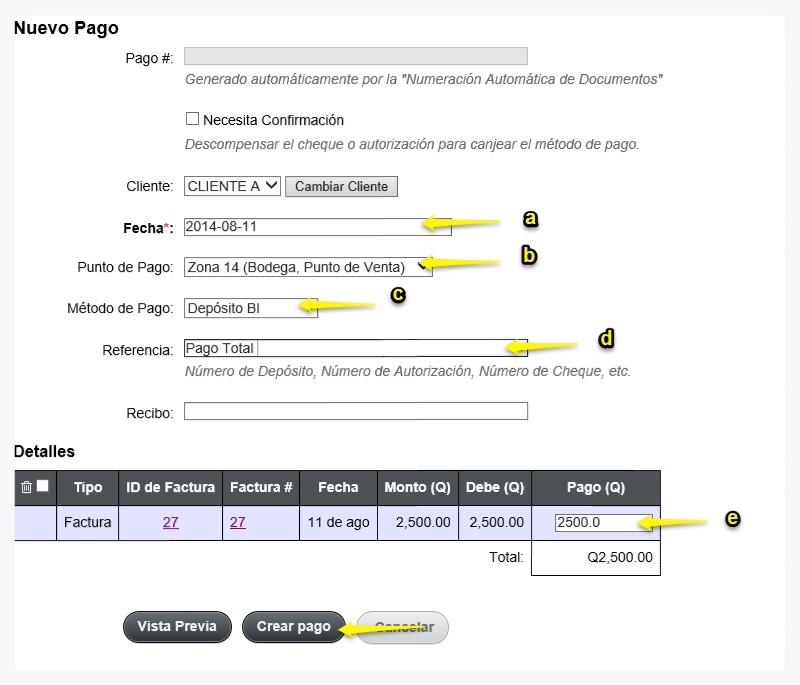Click the Debe (Q) column header
The width and height of the screenshot is (800, 685).
[x=495, y=488]
